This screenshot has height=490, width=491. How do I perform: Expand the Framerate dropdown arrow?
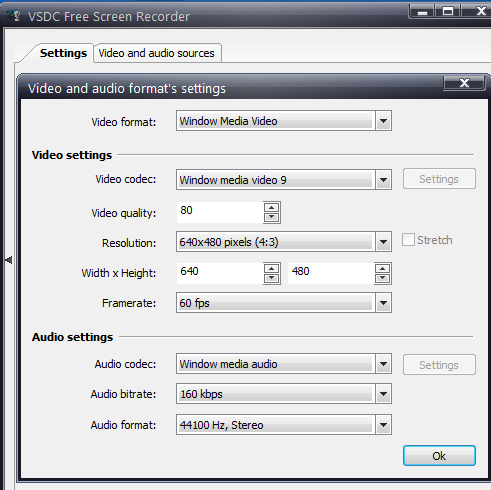[x=383, y=303]
